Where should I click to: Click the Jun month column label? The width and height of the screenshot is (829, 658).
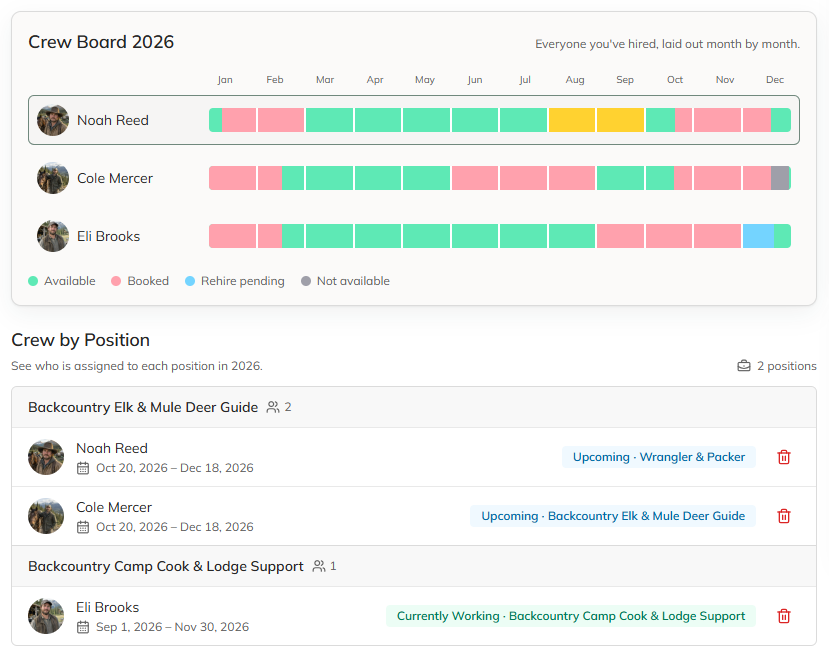click(x=475, y=80)
